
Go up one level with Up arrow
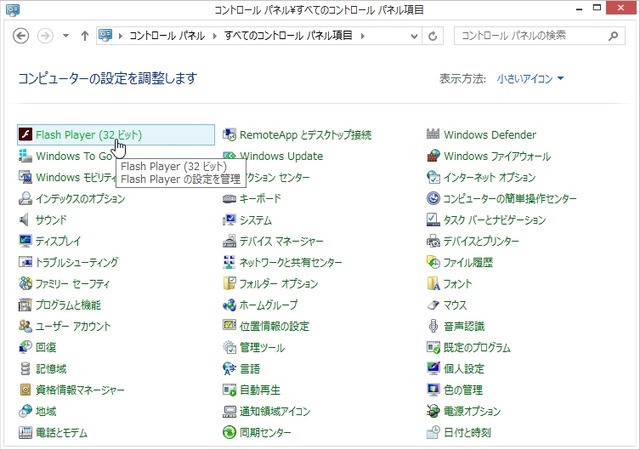click(84, 36)
